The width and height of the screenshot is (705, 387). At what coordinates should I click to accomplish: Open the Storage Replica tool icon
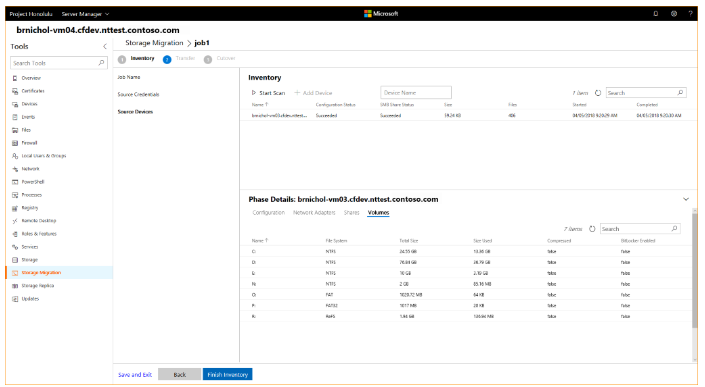tap(15, 286)
